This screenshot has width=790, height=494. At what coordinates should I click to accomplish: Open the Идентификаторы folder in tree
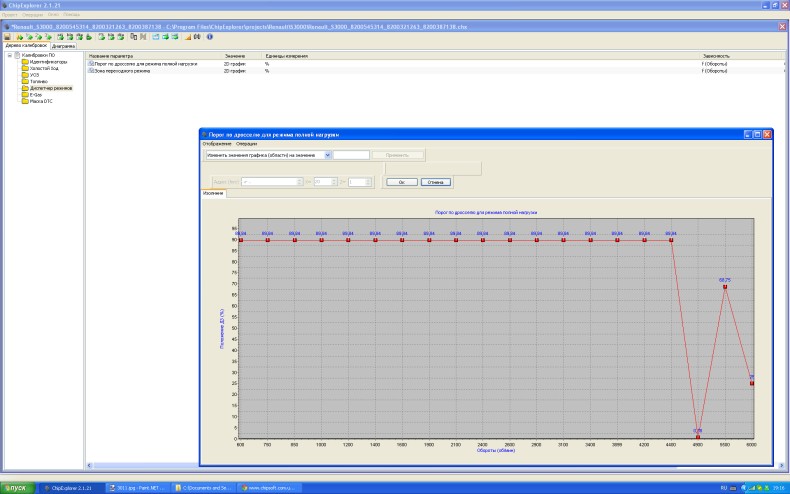(47, 62)
